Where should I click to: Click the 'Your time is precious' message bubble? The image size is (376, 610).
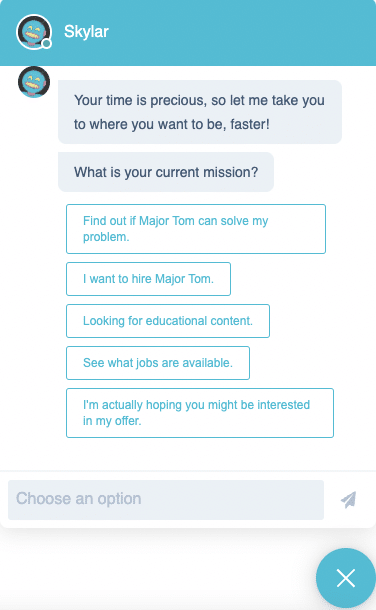coord(200,112)
